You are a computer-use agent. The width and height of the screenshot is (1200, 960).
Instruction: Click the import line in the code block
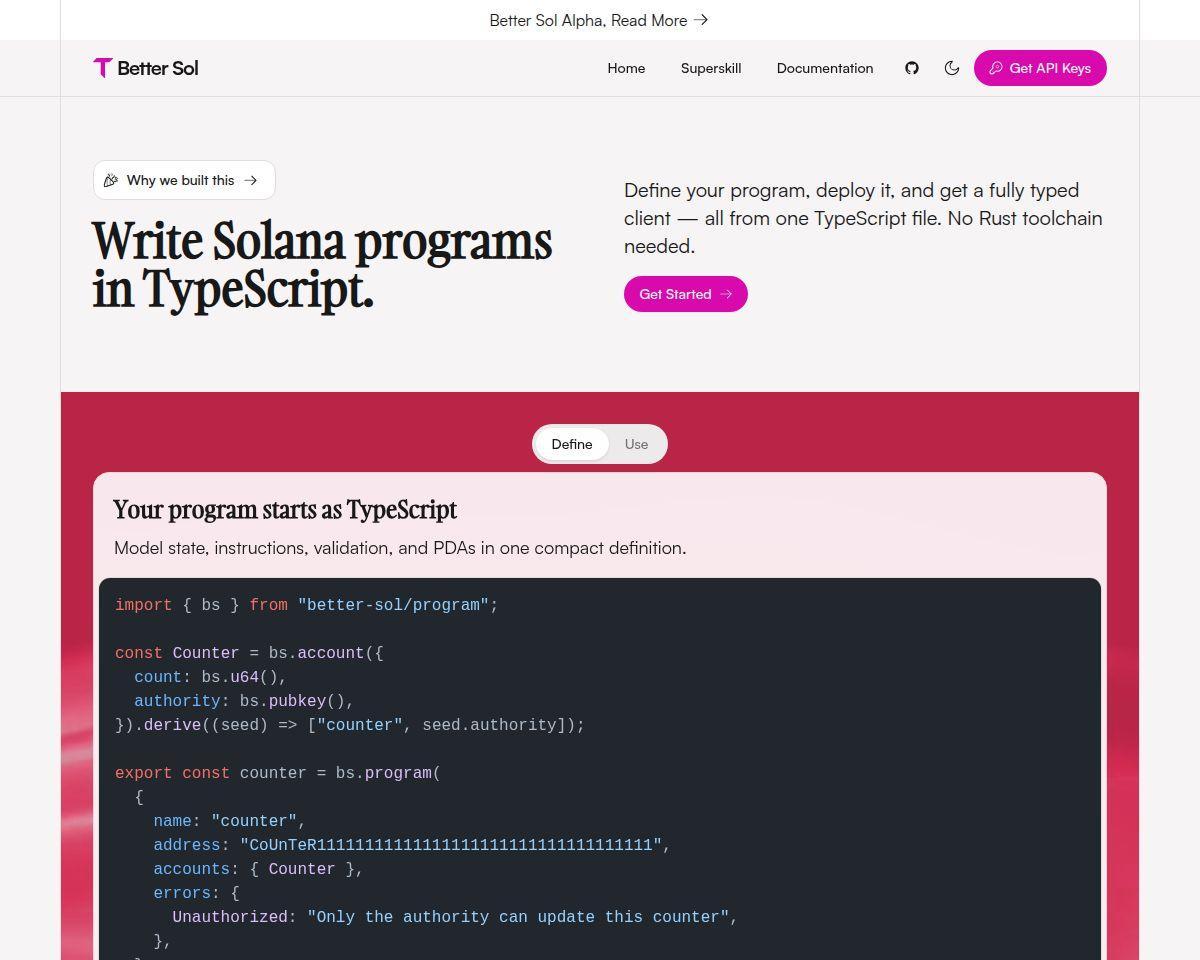[x=307, y=605]
